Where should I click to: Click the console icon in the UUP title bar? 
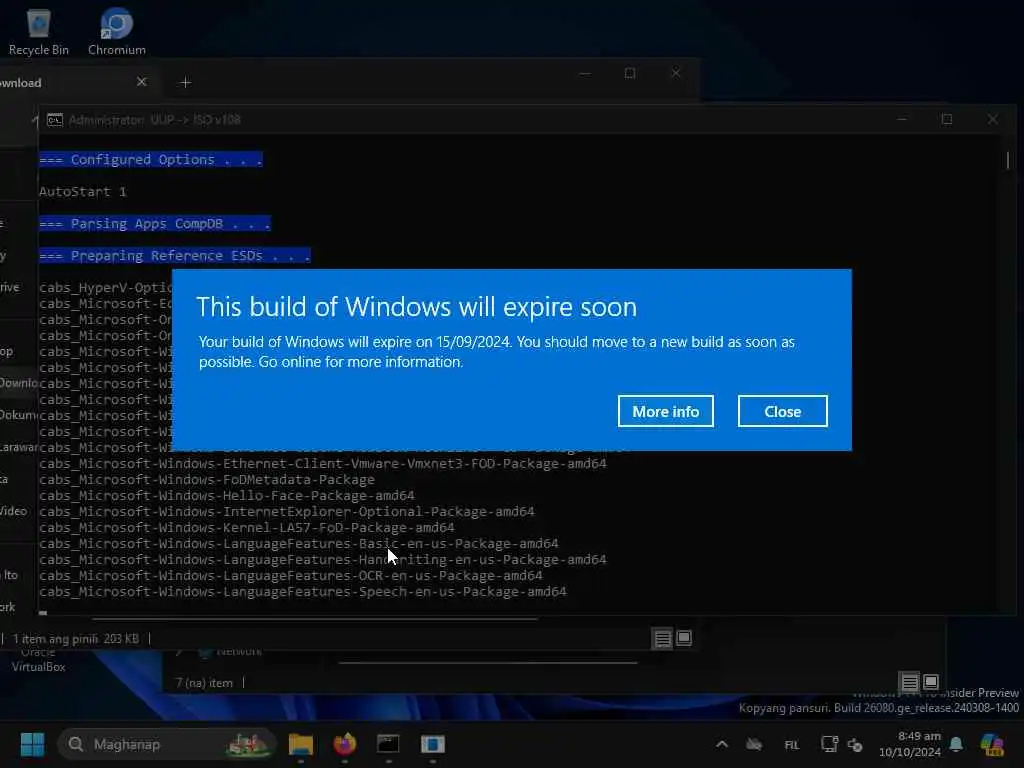[55, 120]
